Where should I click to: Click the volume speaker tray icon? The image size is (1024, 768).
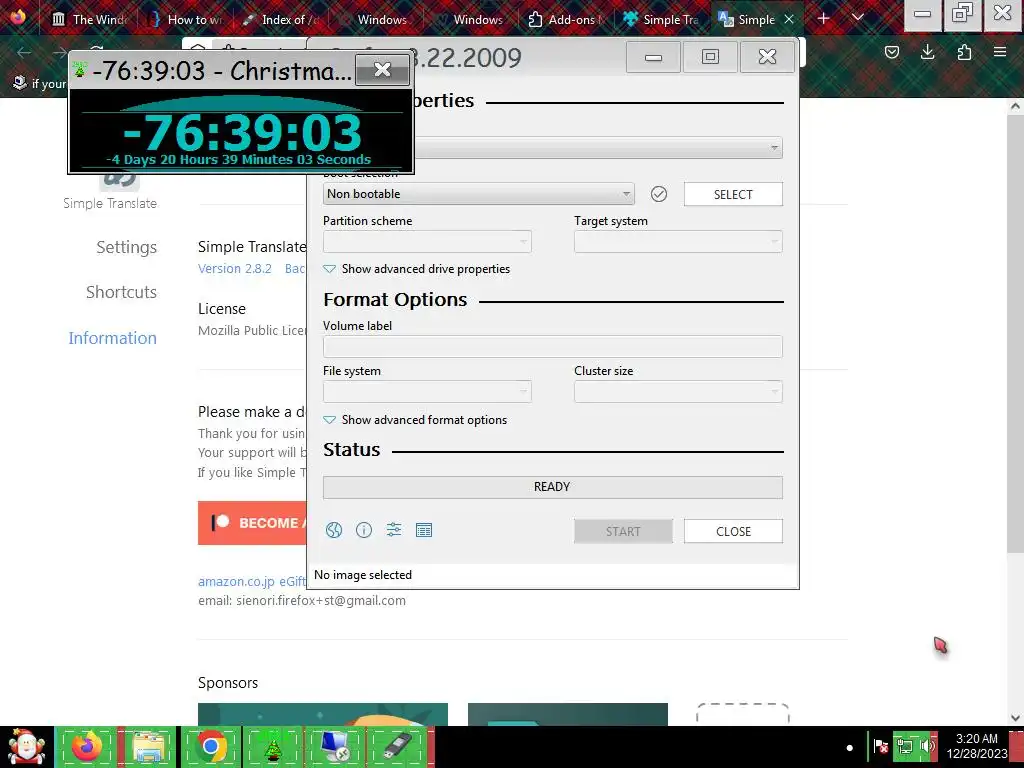coord(927,746)
